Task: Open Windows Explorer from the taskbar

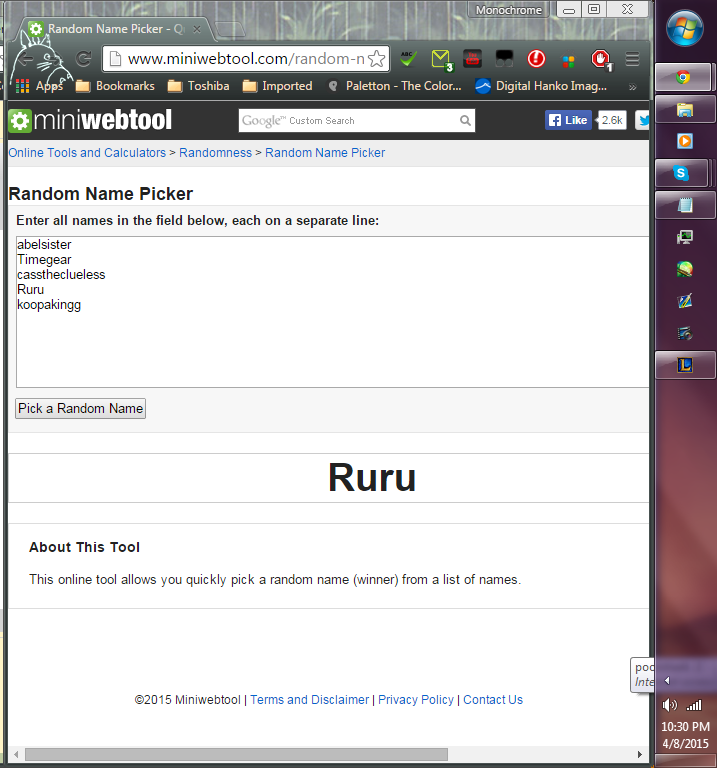Action: 685,109
